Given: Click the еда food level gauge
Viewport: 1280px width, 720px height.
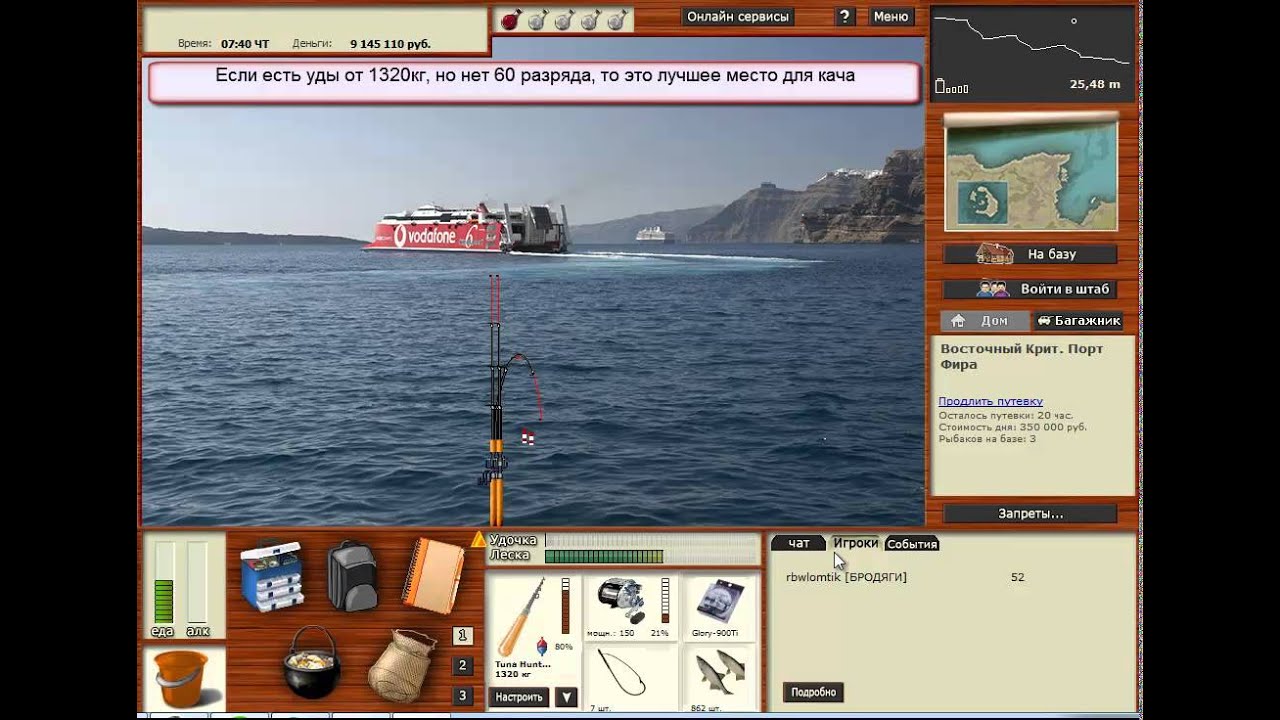Looking at the screenshot, I should pos(163,583).
